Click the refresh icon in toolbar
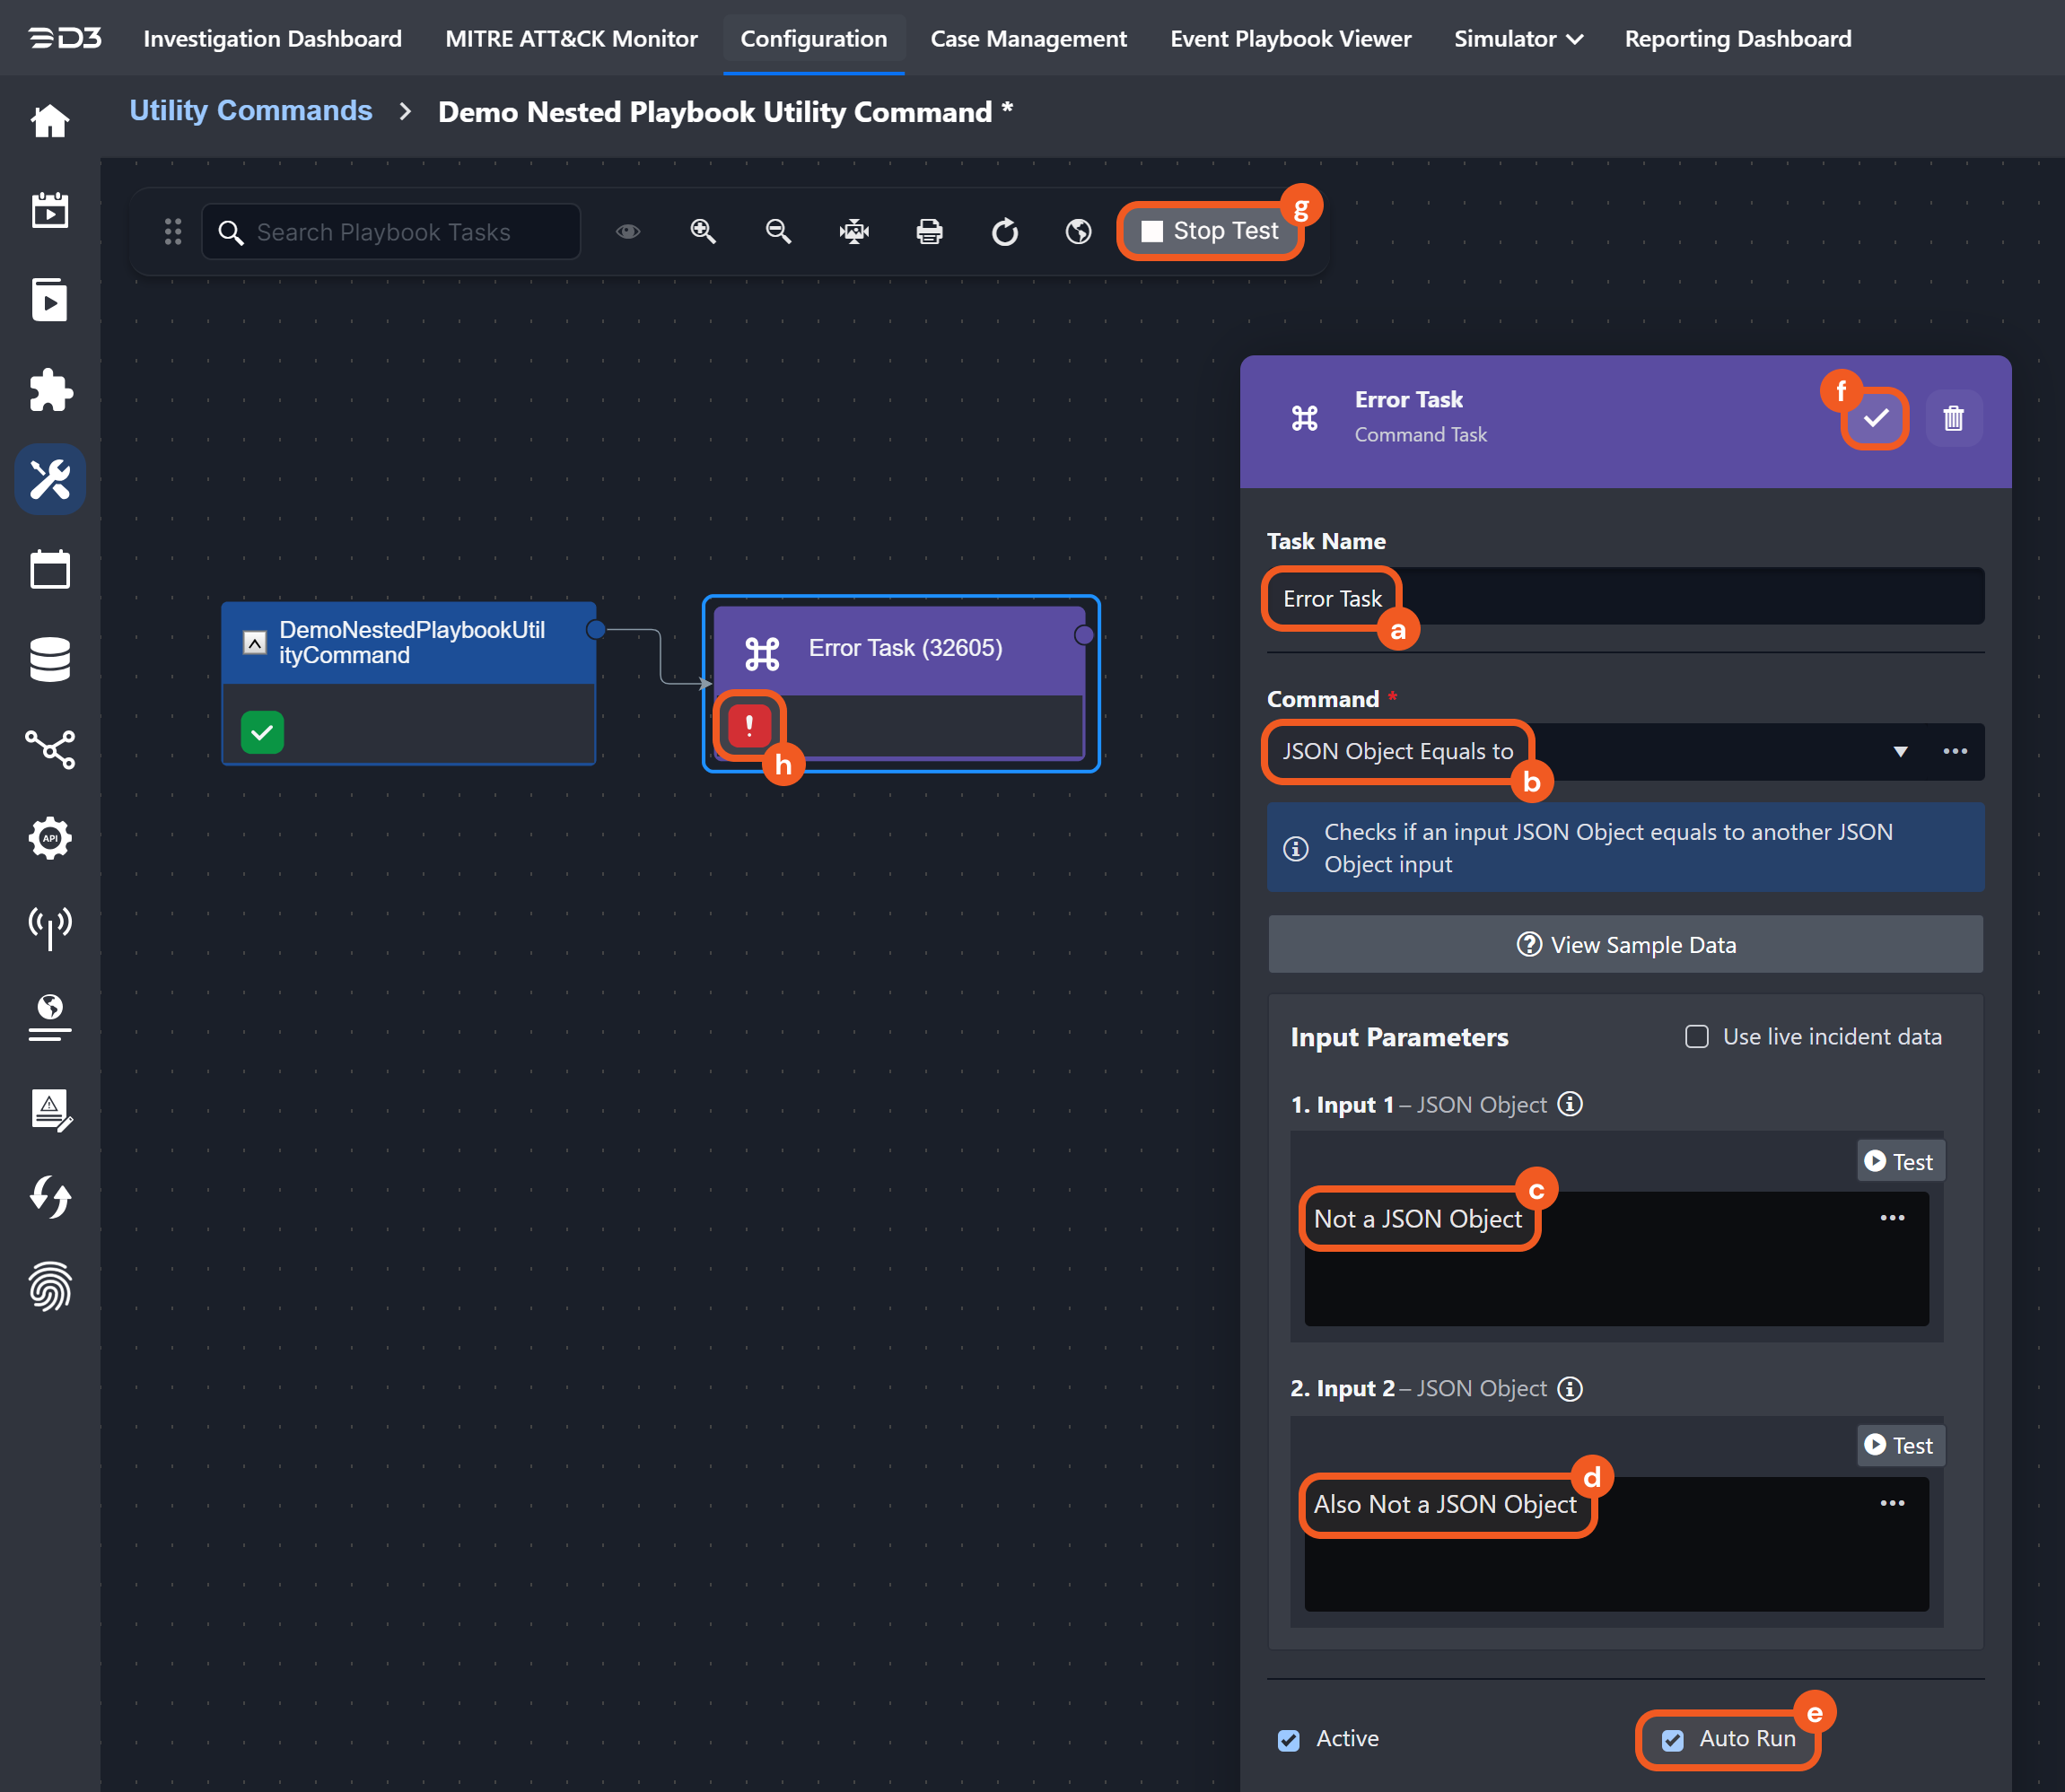The image size is (2065, 1792). 1004,232
